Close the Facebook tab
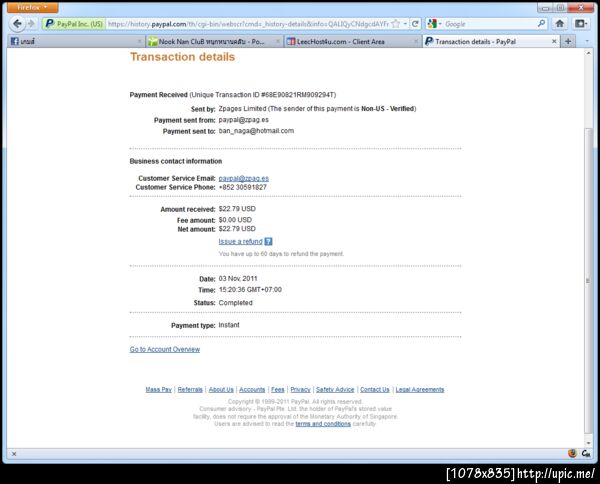Viewport: 600px width, 484px height. point(139,41)
